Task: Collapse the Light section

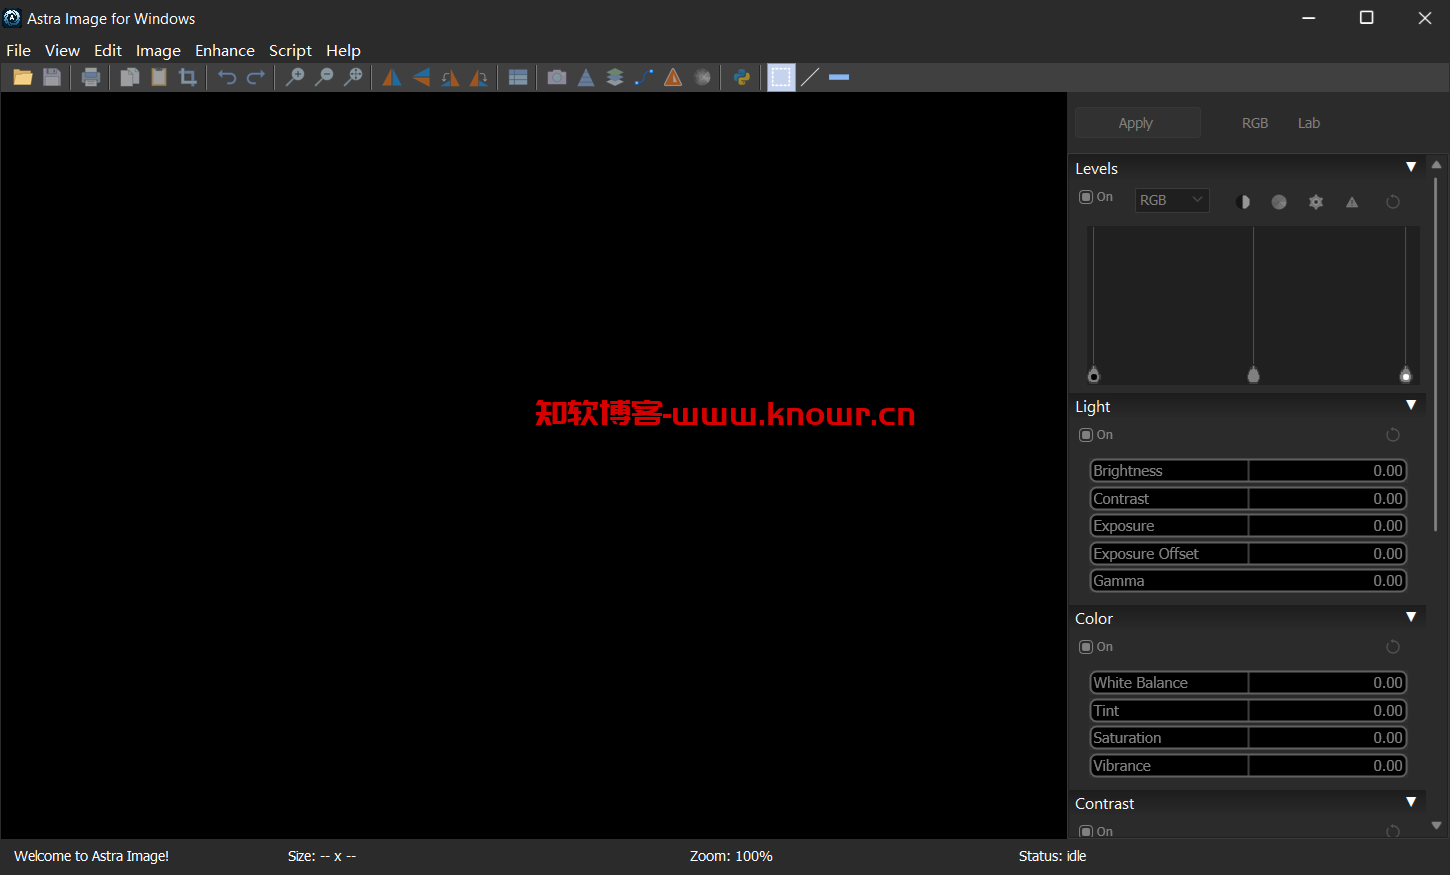Action: (1411, 405)
